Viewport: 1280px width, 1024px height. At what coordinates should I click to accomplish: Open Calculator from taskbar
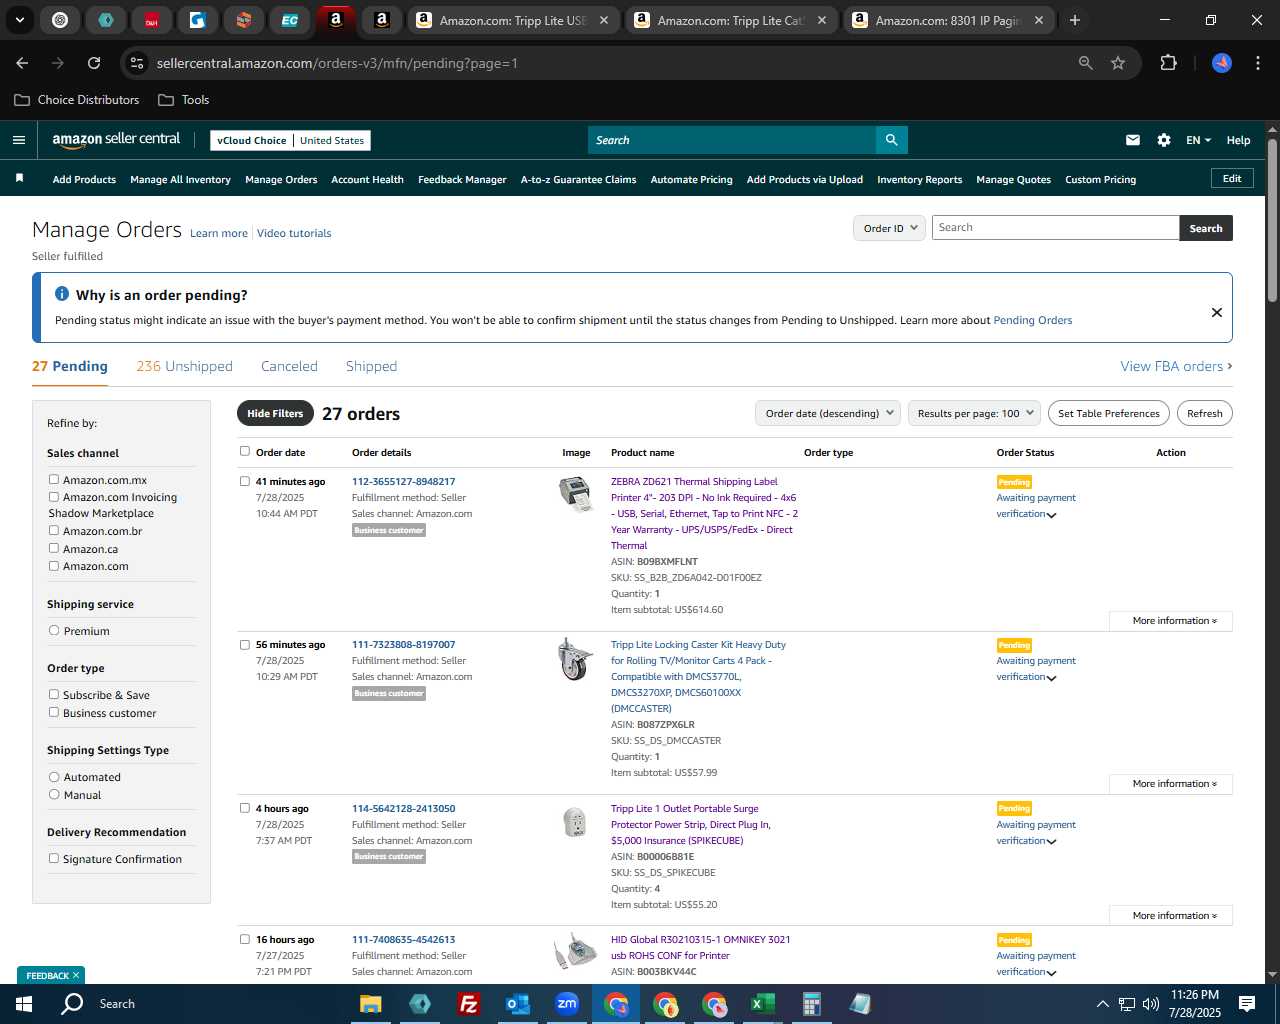pyautogui.click(x=811, y=1004)
